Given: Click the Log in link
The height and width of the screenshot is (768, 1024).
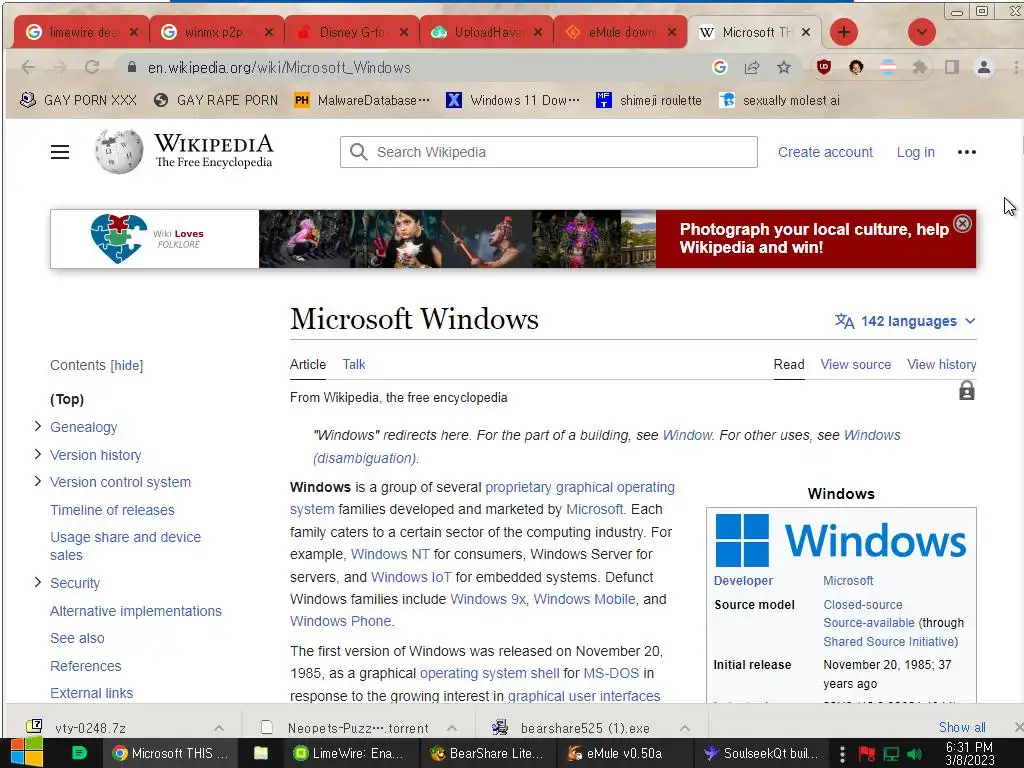Looking at the screenshot, I should pos(916,152).
